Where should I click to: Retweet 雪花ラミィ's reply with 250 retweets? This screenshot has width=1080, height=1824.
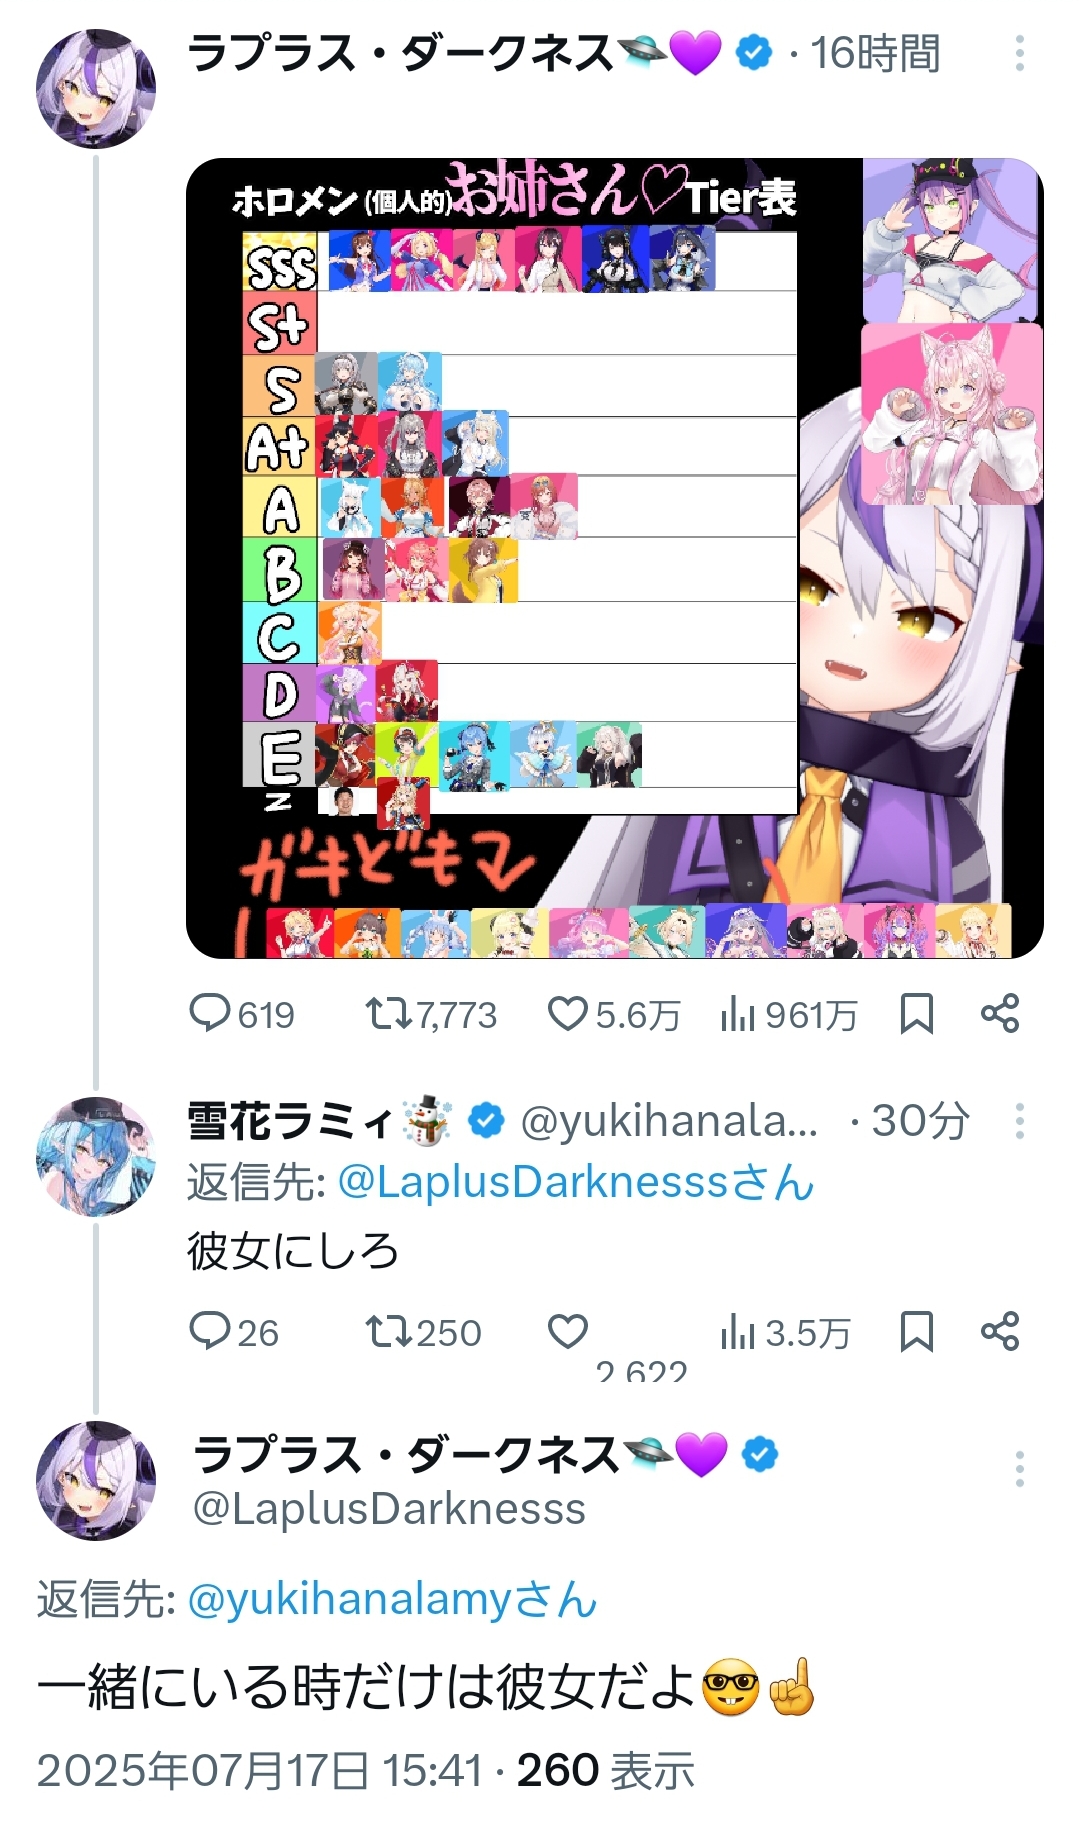click(x=423, y=1332)
